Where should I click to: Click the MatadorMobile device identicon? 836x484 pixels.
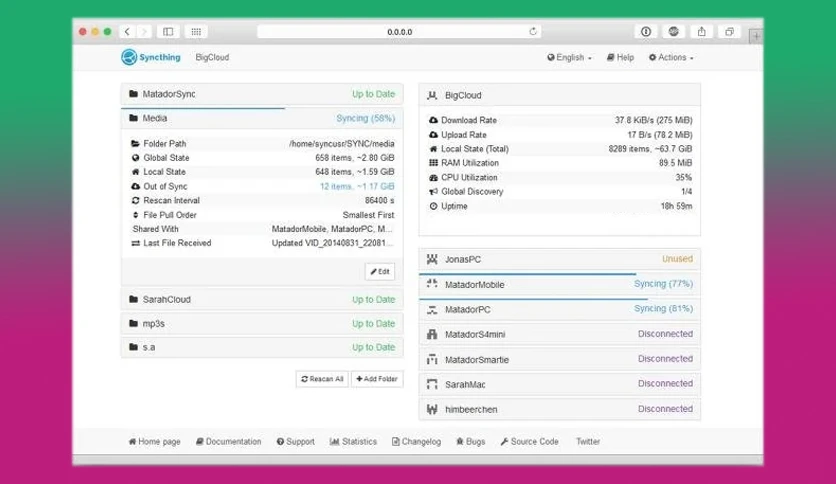432,284
